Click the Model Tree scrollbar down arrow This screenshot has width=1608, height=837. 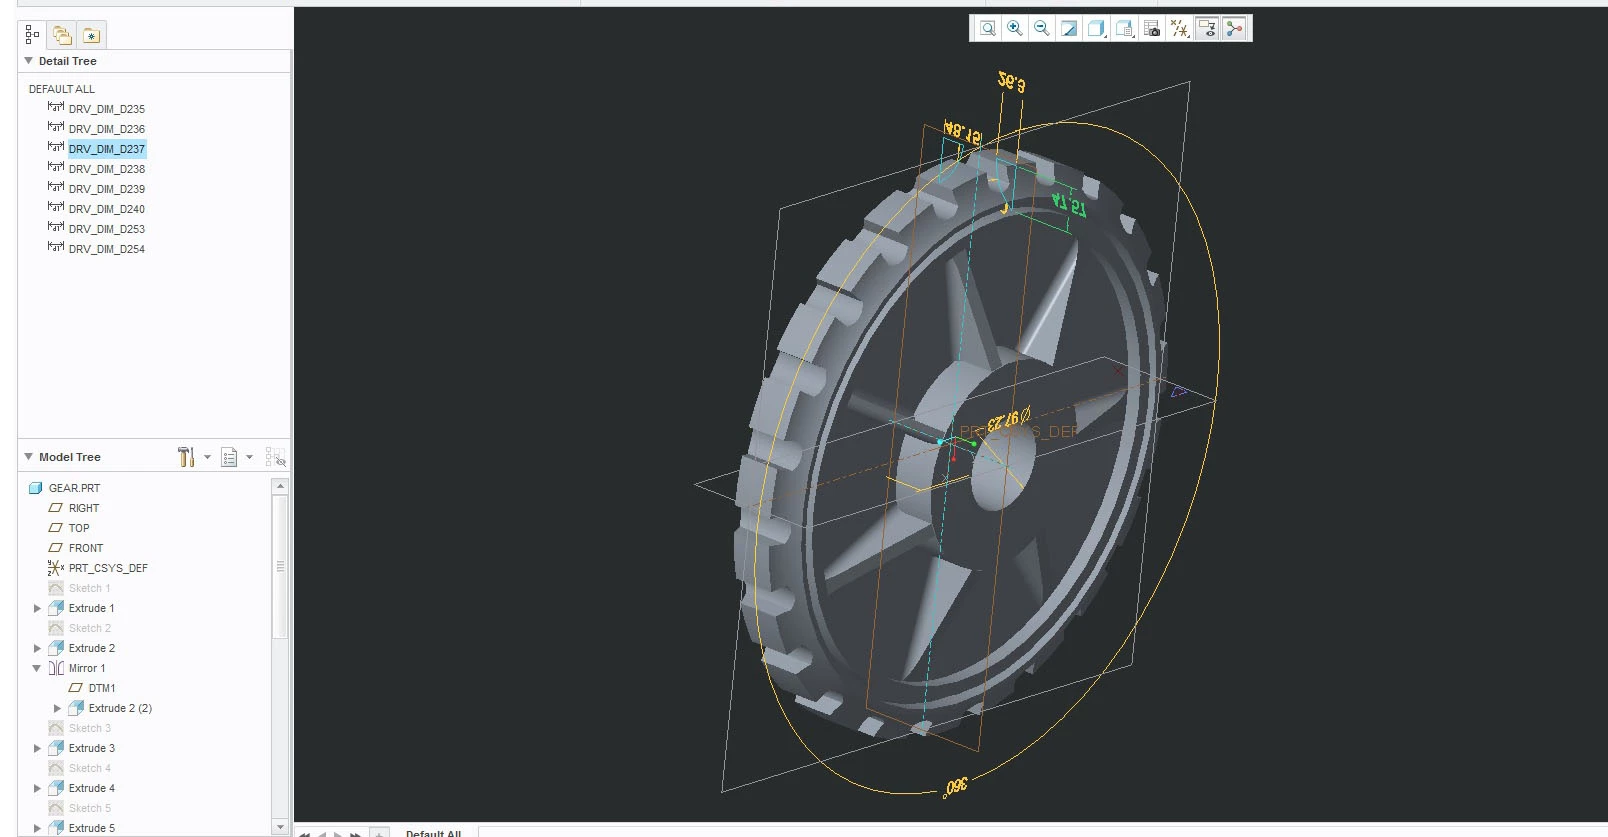(280, 827)
